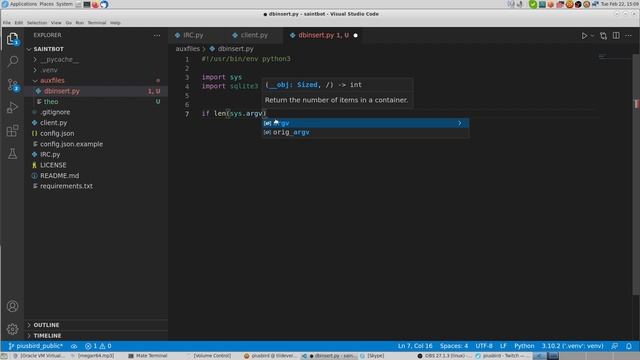
Task: Open Problems via errors and warnings indicator
Action: pyautogui.click(x=98, y=346)
